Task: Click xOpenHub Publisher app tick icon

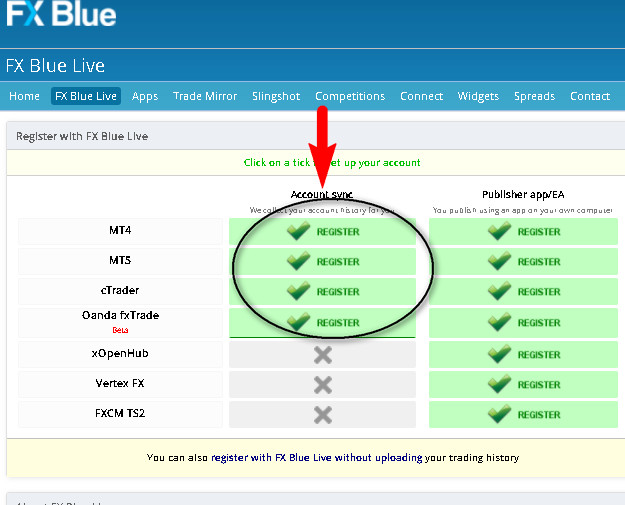Action: pyautogui.click(x=499, y=354)
